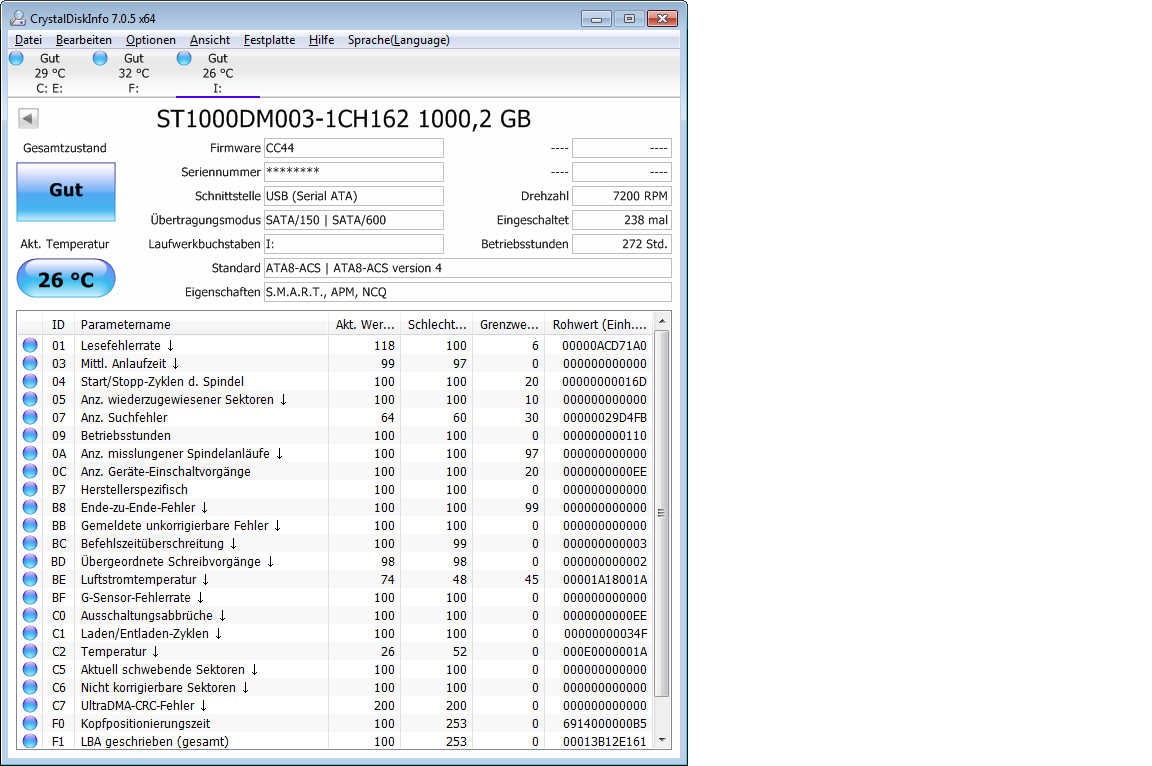Click the Schlechtester column header
This screenshot has height=766, width=1152.
[x=436, y=324]
